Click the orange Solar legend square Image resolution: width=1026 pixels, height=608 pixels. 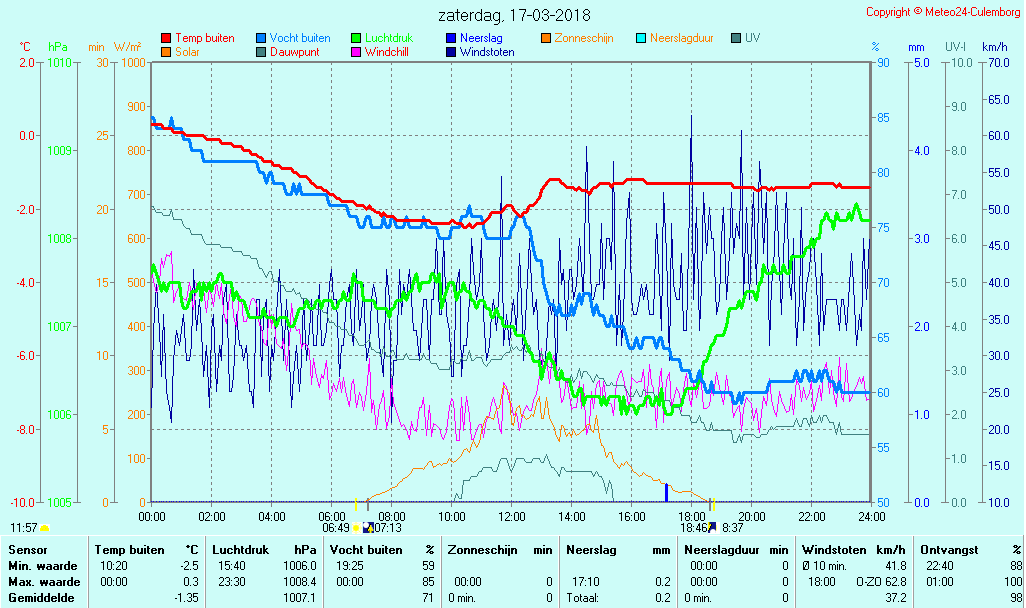(x=166, y=52)
